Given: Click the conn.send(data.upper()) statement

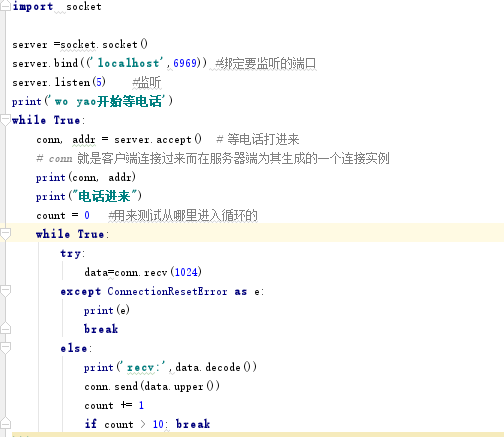Looking at the screenshot, I should point(152,386).
